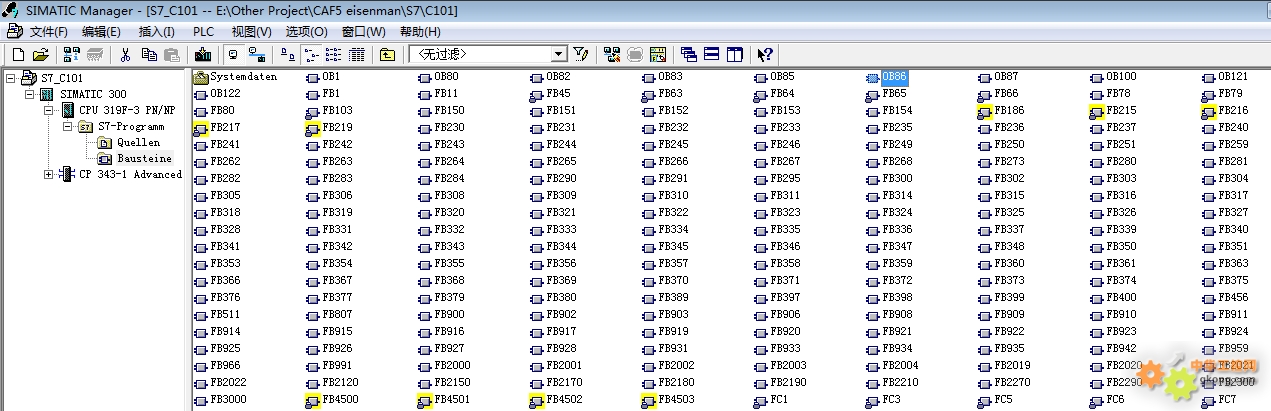Screen dimensions: 1271x411
Task: Select block FB4500
Action: [332, 400]
